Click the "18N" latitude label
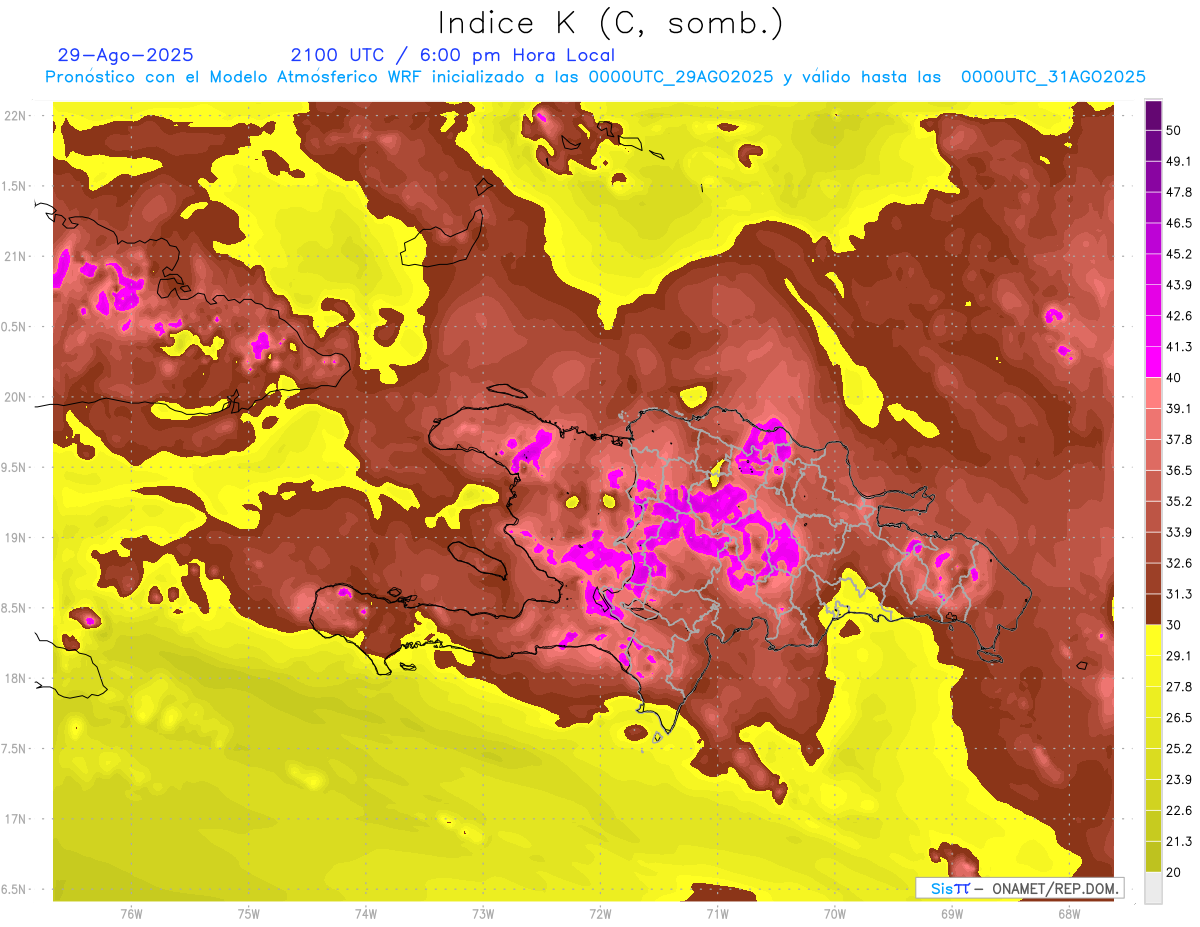Viewport: 1200px width, 927px height. click(15, 679)
